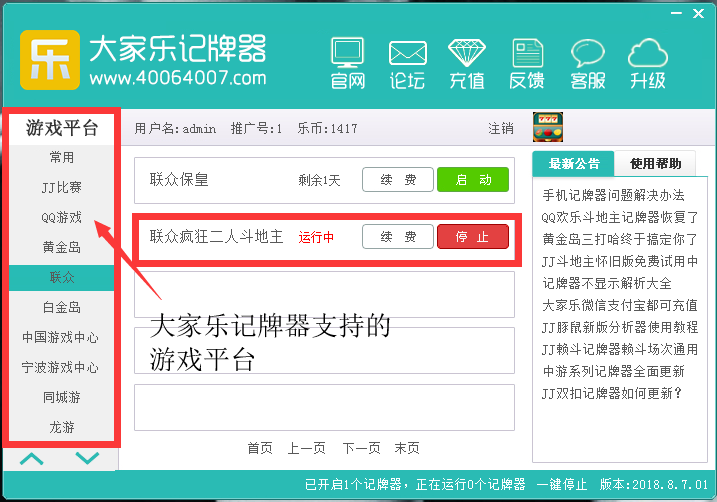Click 续费 for 联众疯狂二人斗地主

398,237
